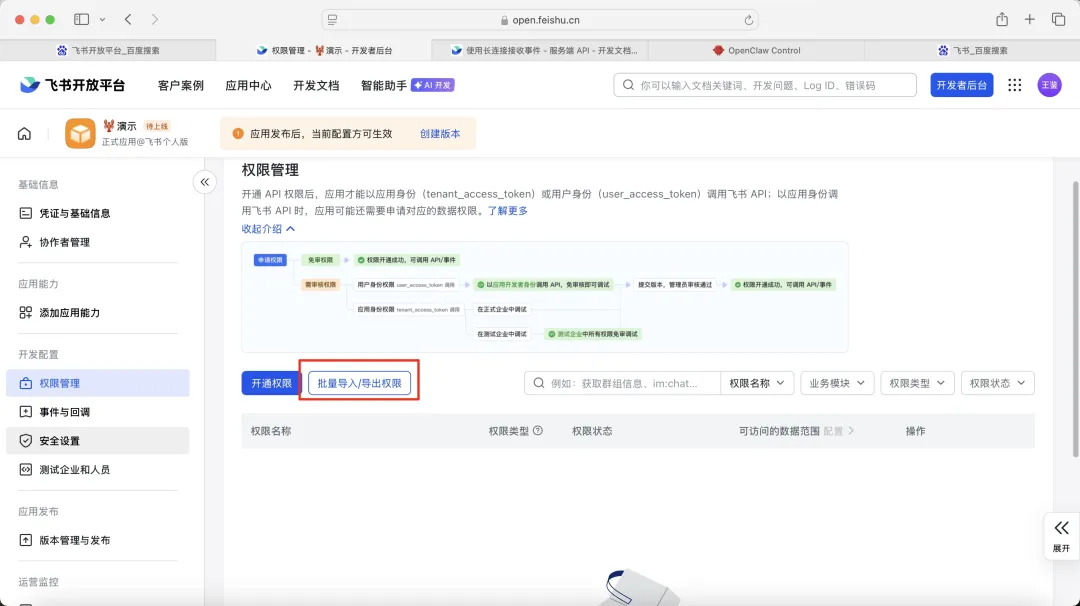Open 协作者管理 in sidebar
This screenshot has height=606, width=1080.
tap(98, 242)
